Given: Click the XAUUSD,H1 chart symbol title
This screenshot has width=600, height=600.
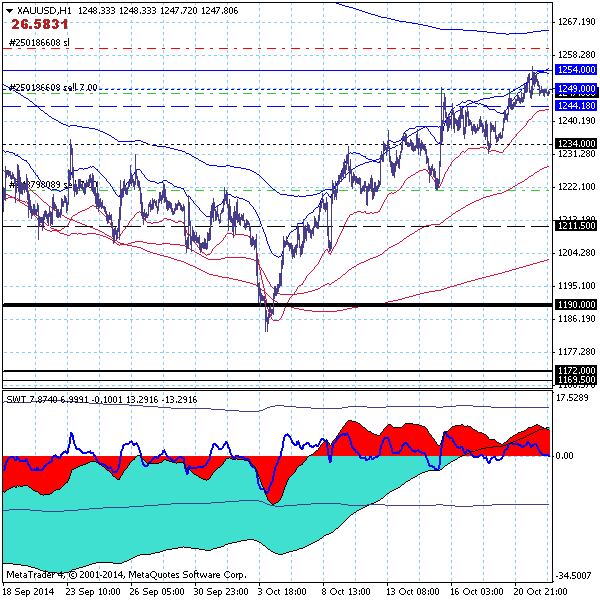Looking at the screenshot, I should 44,11.
